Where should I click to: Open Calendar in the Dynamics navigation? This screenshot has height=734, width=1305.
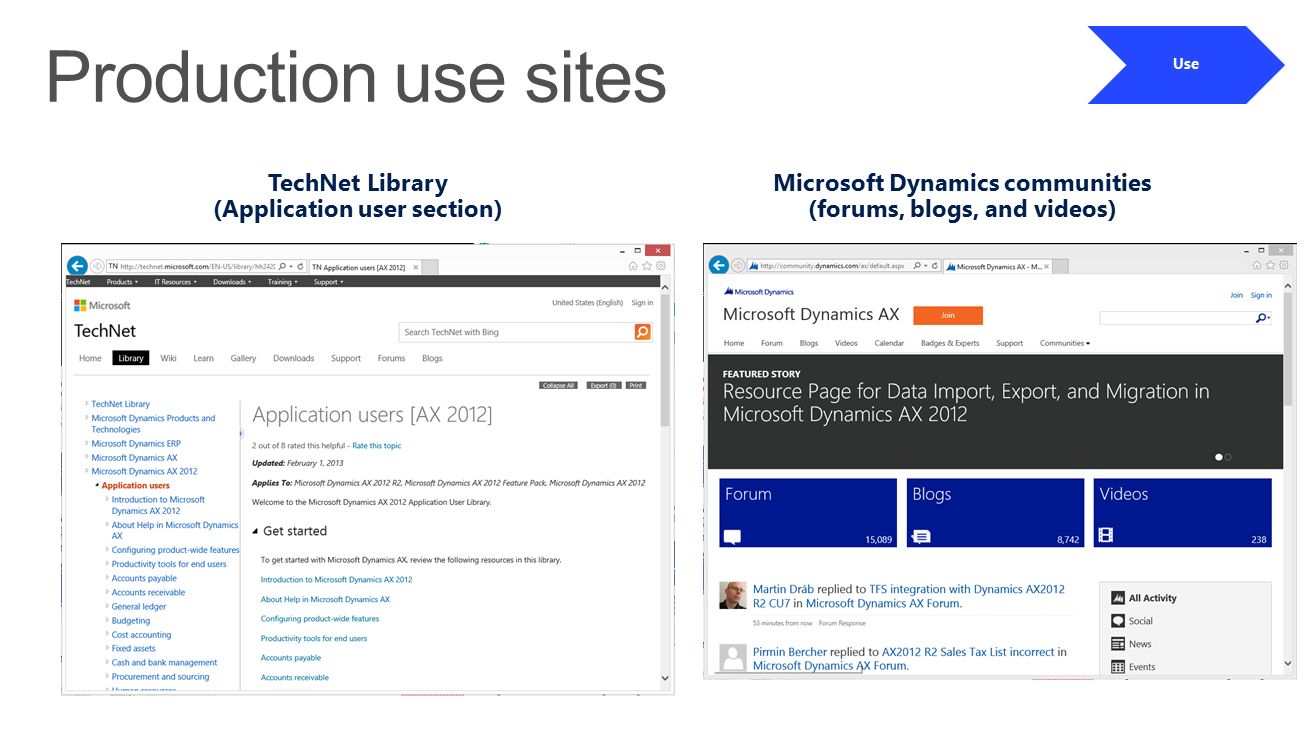coord(889,343)
